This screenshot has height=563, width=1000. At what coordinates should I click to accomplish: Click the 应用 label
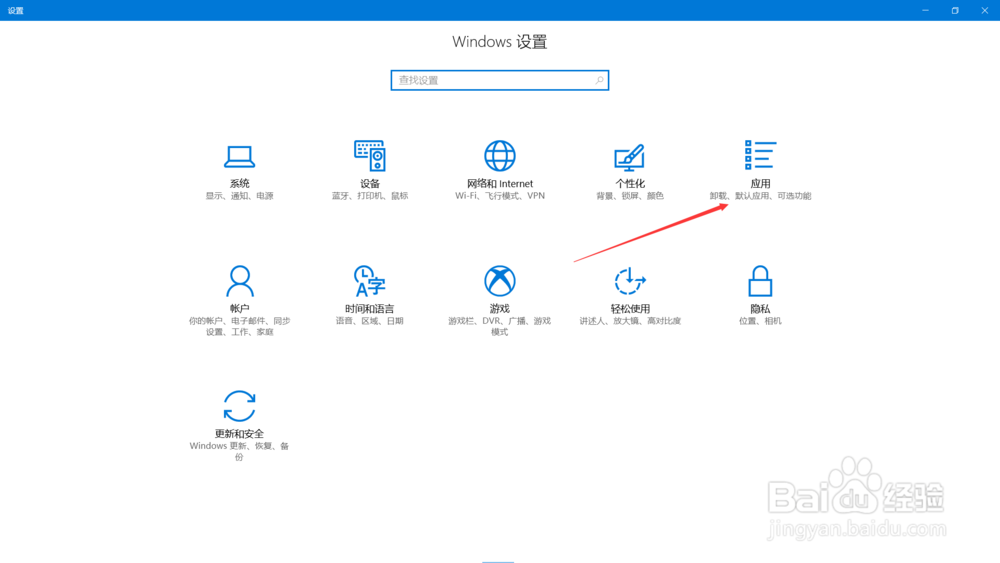pos(760,184)
